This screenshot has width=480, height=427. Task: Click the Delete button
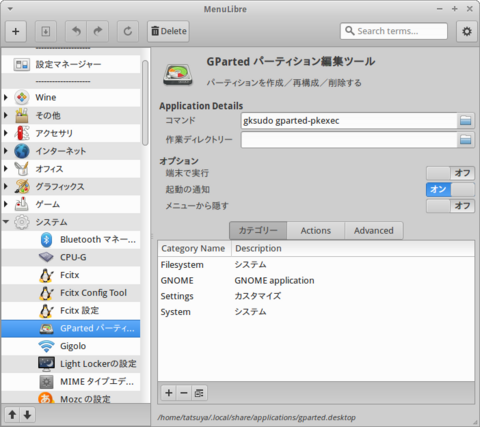pyautogui.click(x=168, y=32)
